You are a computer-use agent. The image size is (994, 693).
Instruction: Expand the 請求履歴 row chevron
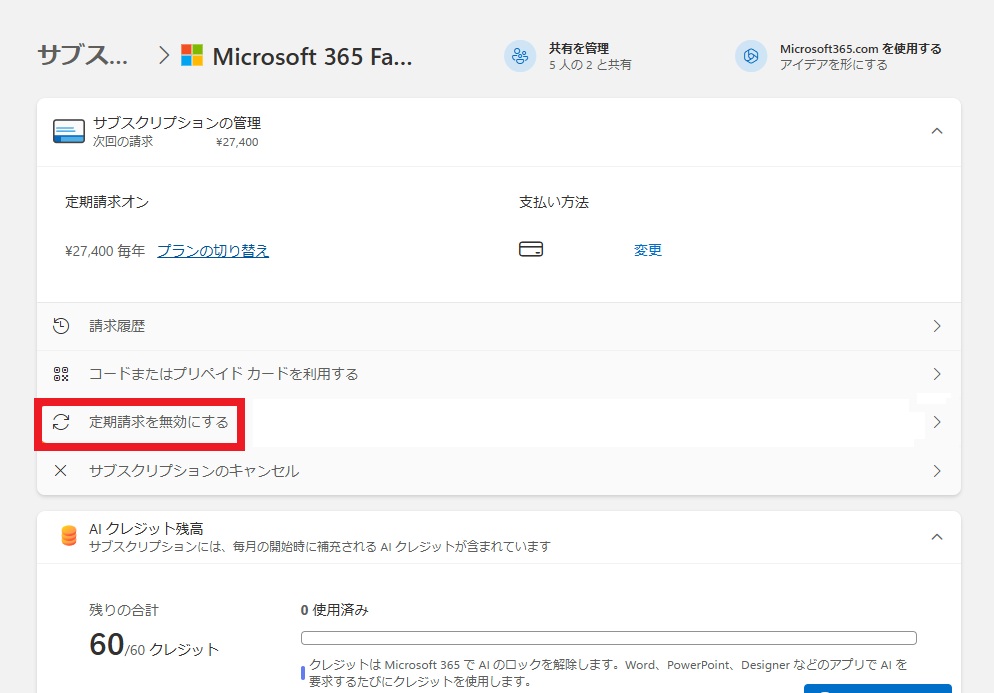(936, 326)
